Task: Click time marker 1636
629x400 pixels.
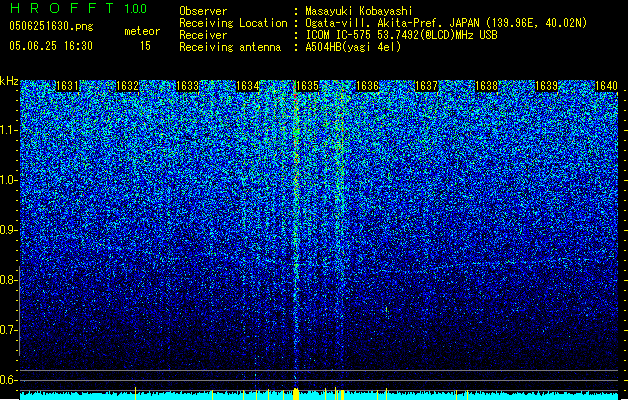Action: coord(367,86)
